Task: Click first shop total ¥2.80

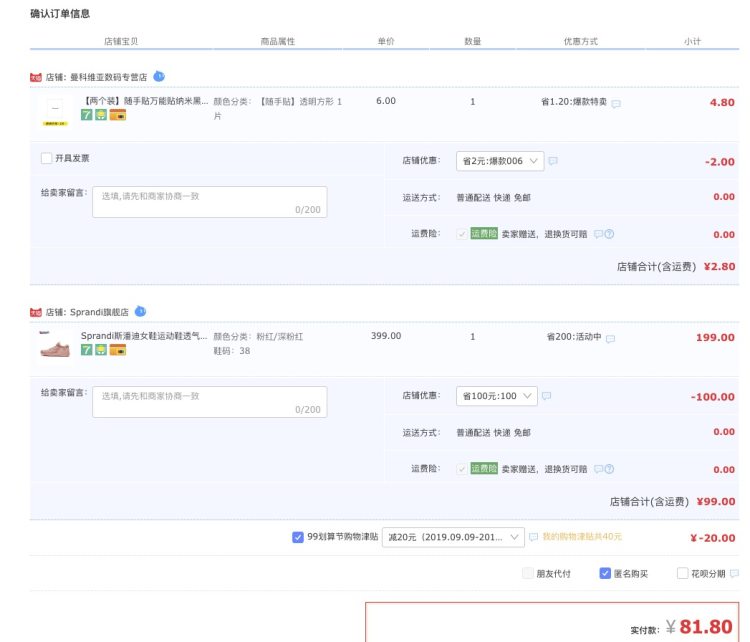Action: [719, 266]
